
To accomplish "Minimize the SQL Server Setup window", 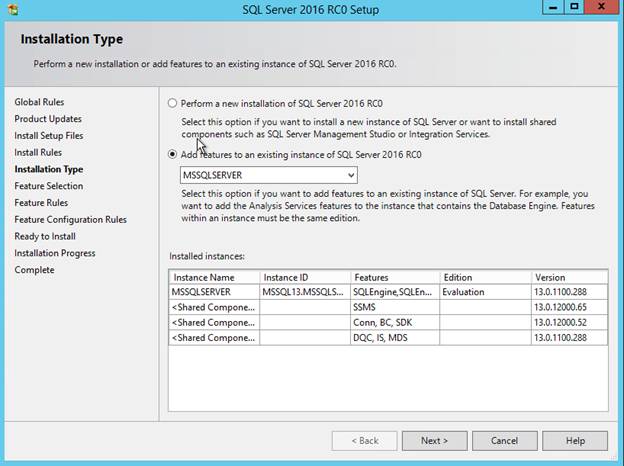I will click(x=553, y=7).
